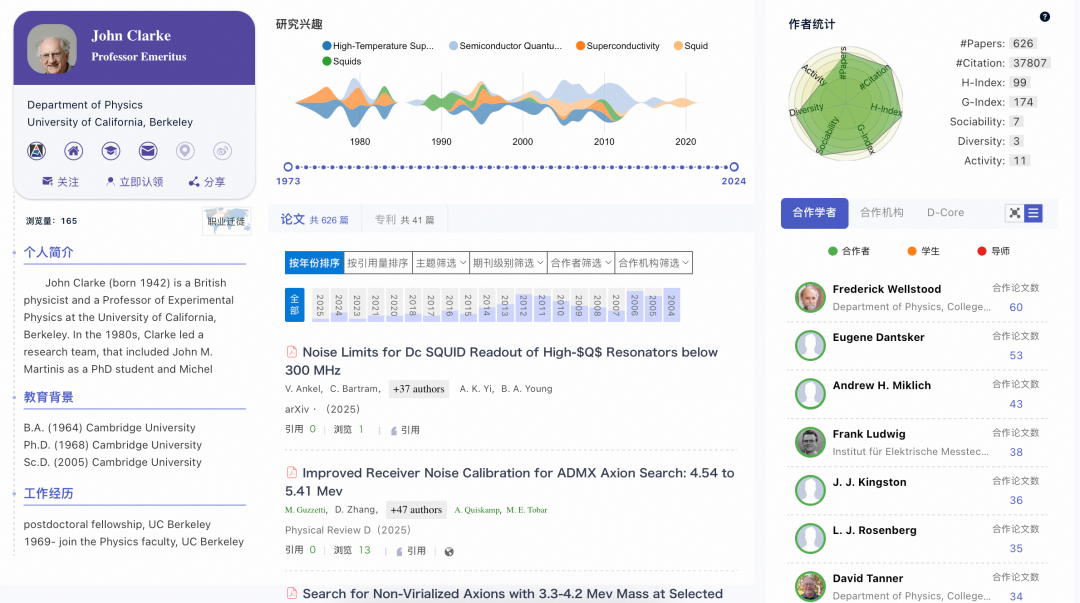The width and height of the screenshot is (1080, 603).
Task: Switch collaborators to network graph view
Action: click(1016, 212)
